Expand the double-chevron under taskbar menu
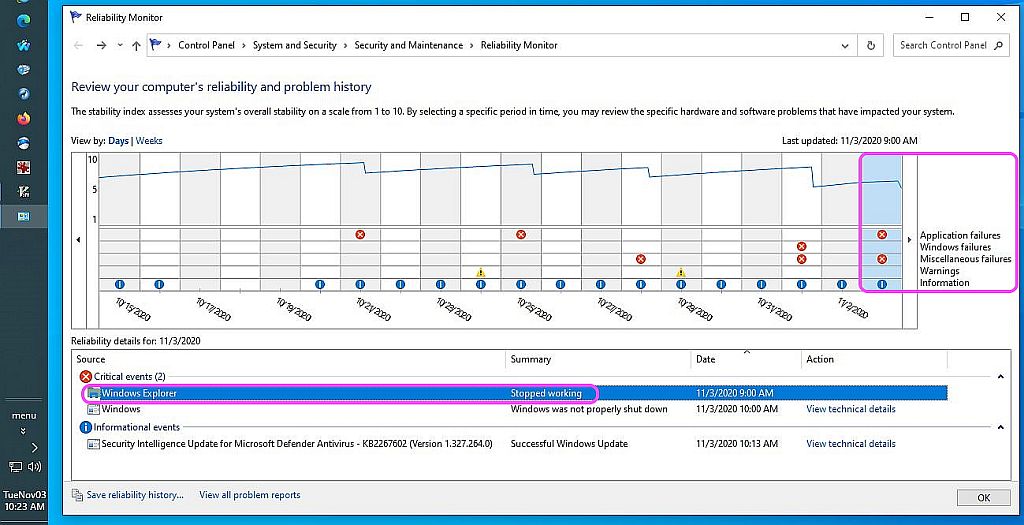 click(x=24, y=431)
